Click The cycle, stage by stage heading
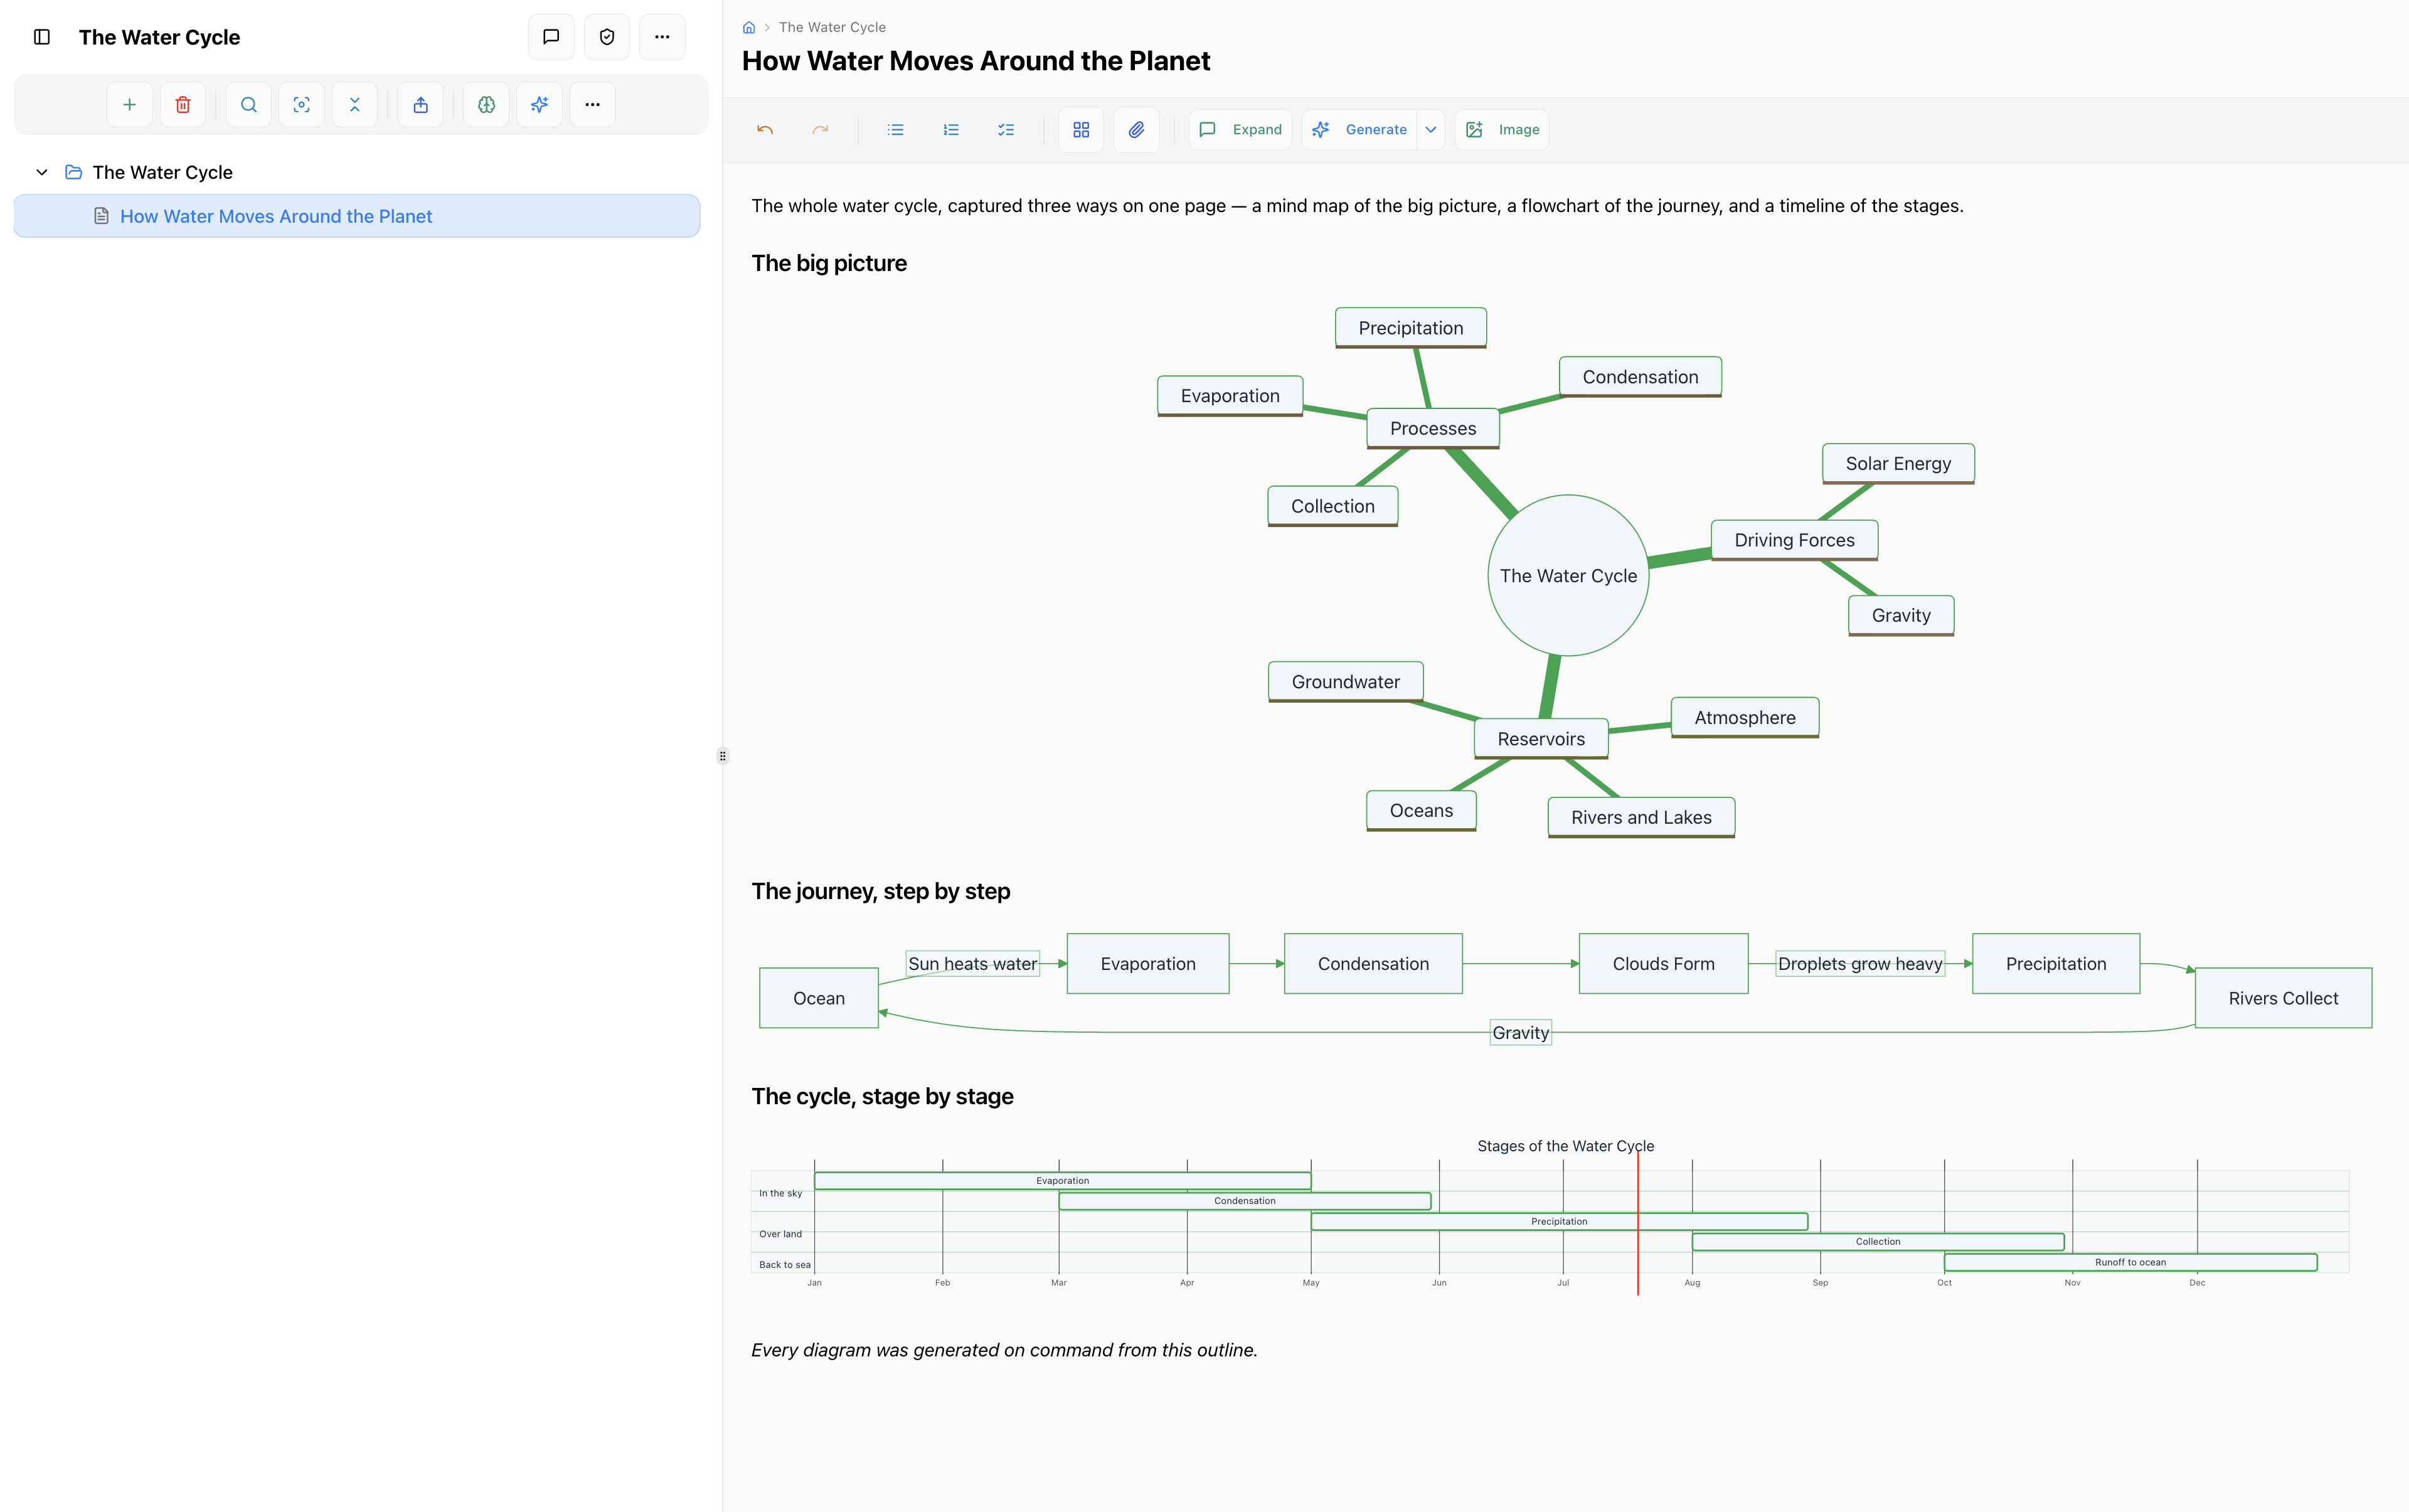The height and width of the screenshot is (1512, 2409). click(x=882, y=1097)
